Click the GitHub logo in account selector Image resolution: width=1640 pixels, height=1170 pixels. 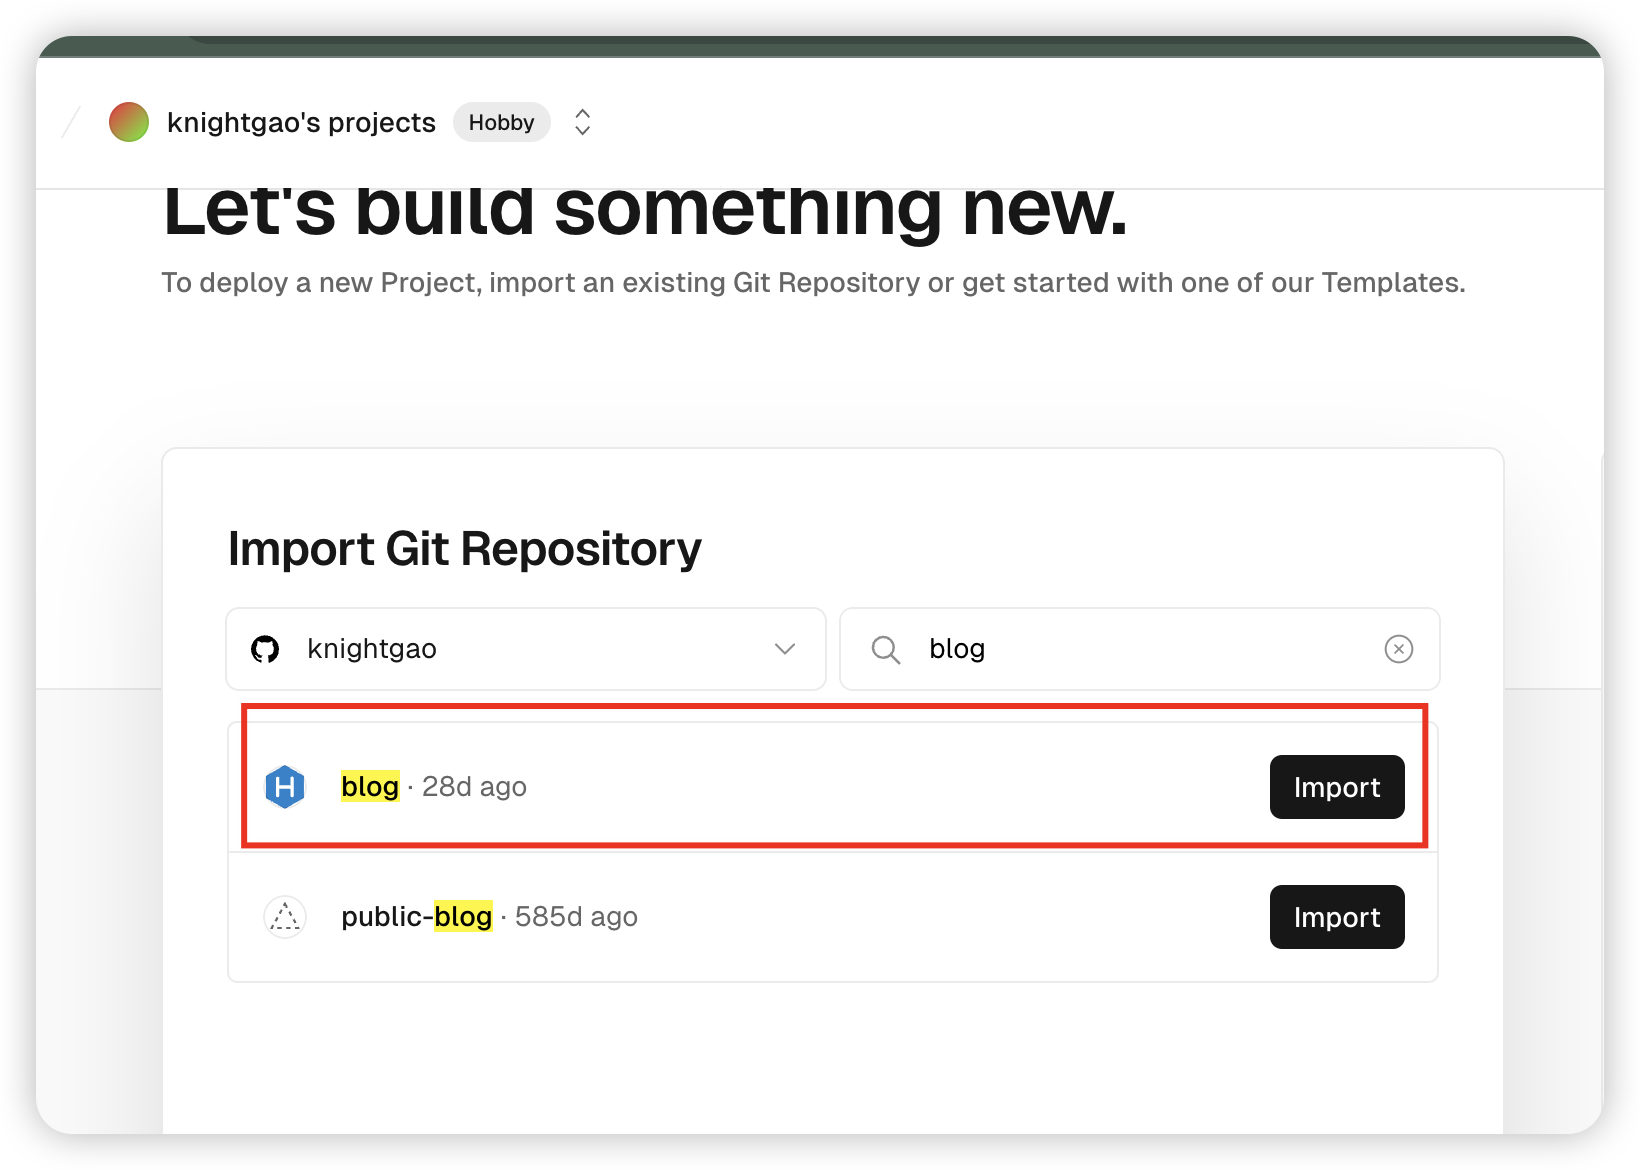point(265,649)
